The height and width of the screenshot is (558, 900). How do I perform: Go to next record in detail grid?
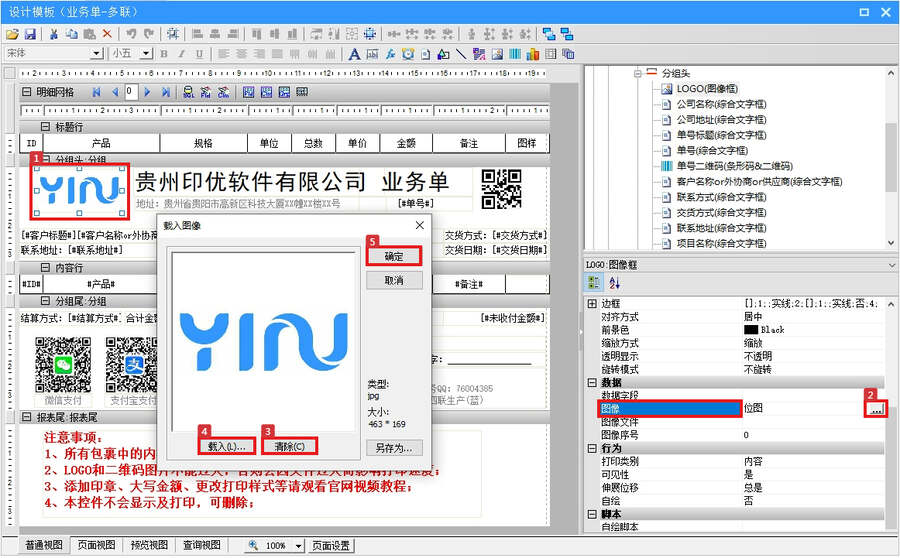point(148,92)
